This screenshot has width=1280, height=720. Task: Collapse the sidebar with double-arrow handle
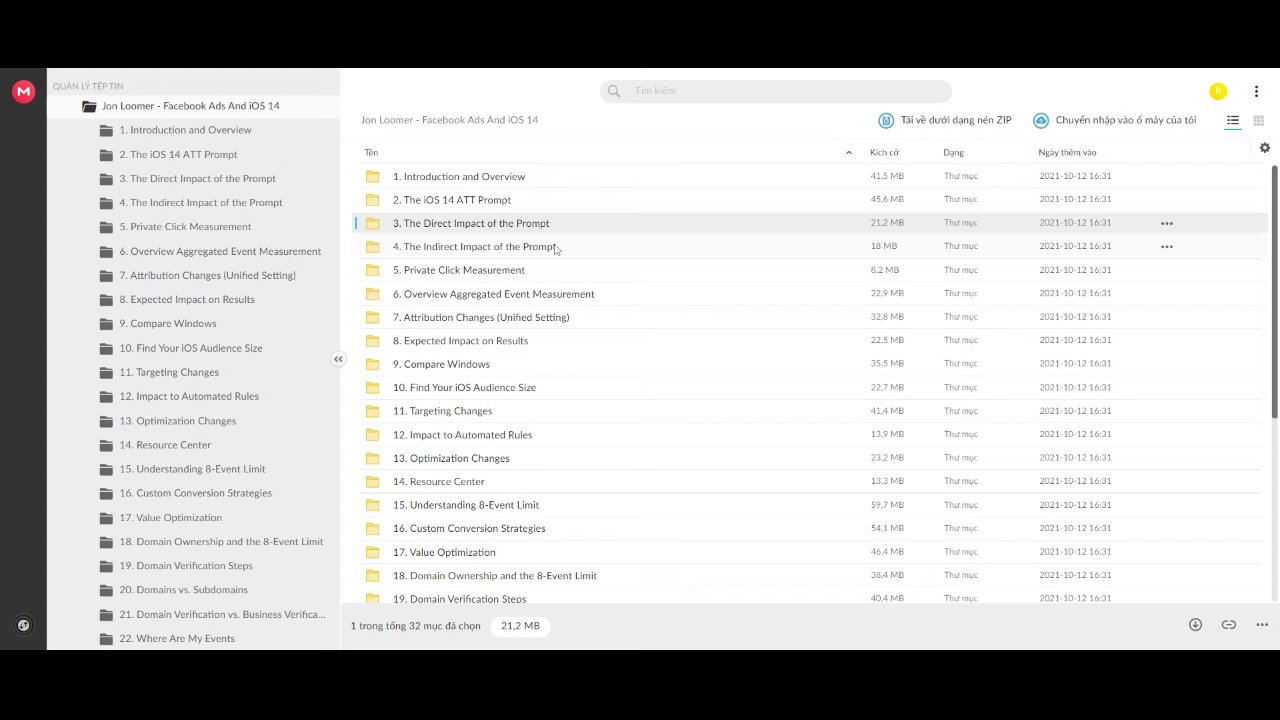[x=338, y=359]
